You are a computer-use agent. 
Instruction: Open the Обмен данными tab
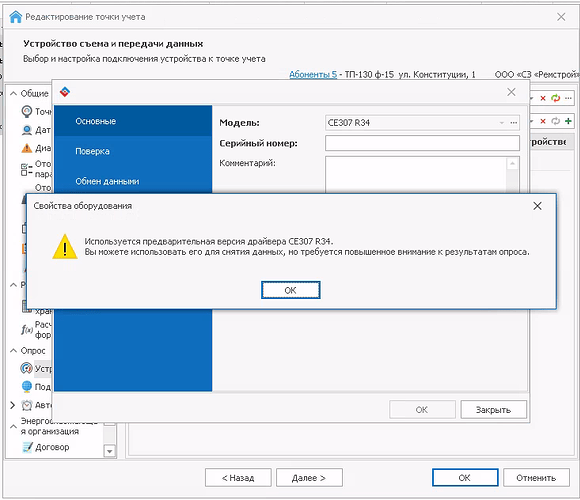coord(133,181)
